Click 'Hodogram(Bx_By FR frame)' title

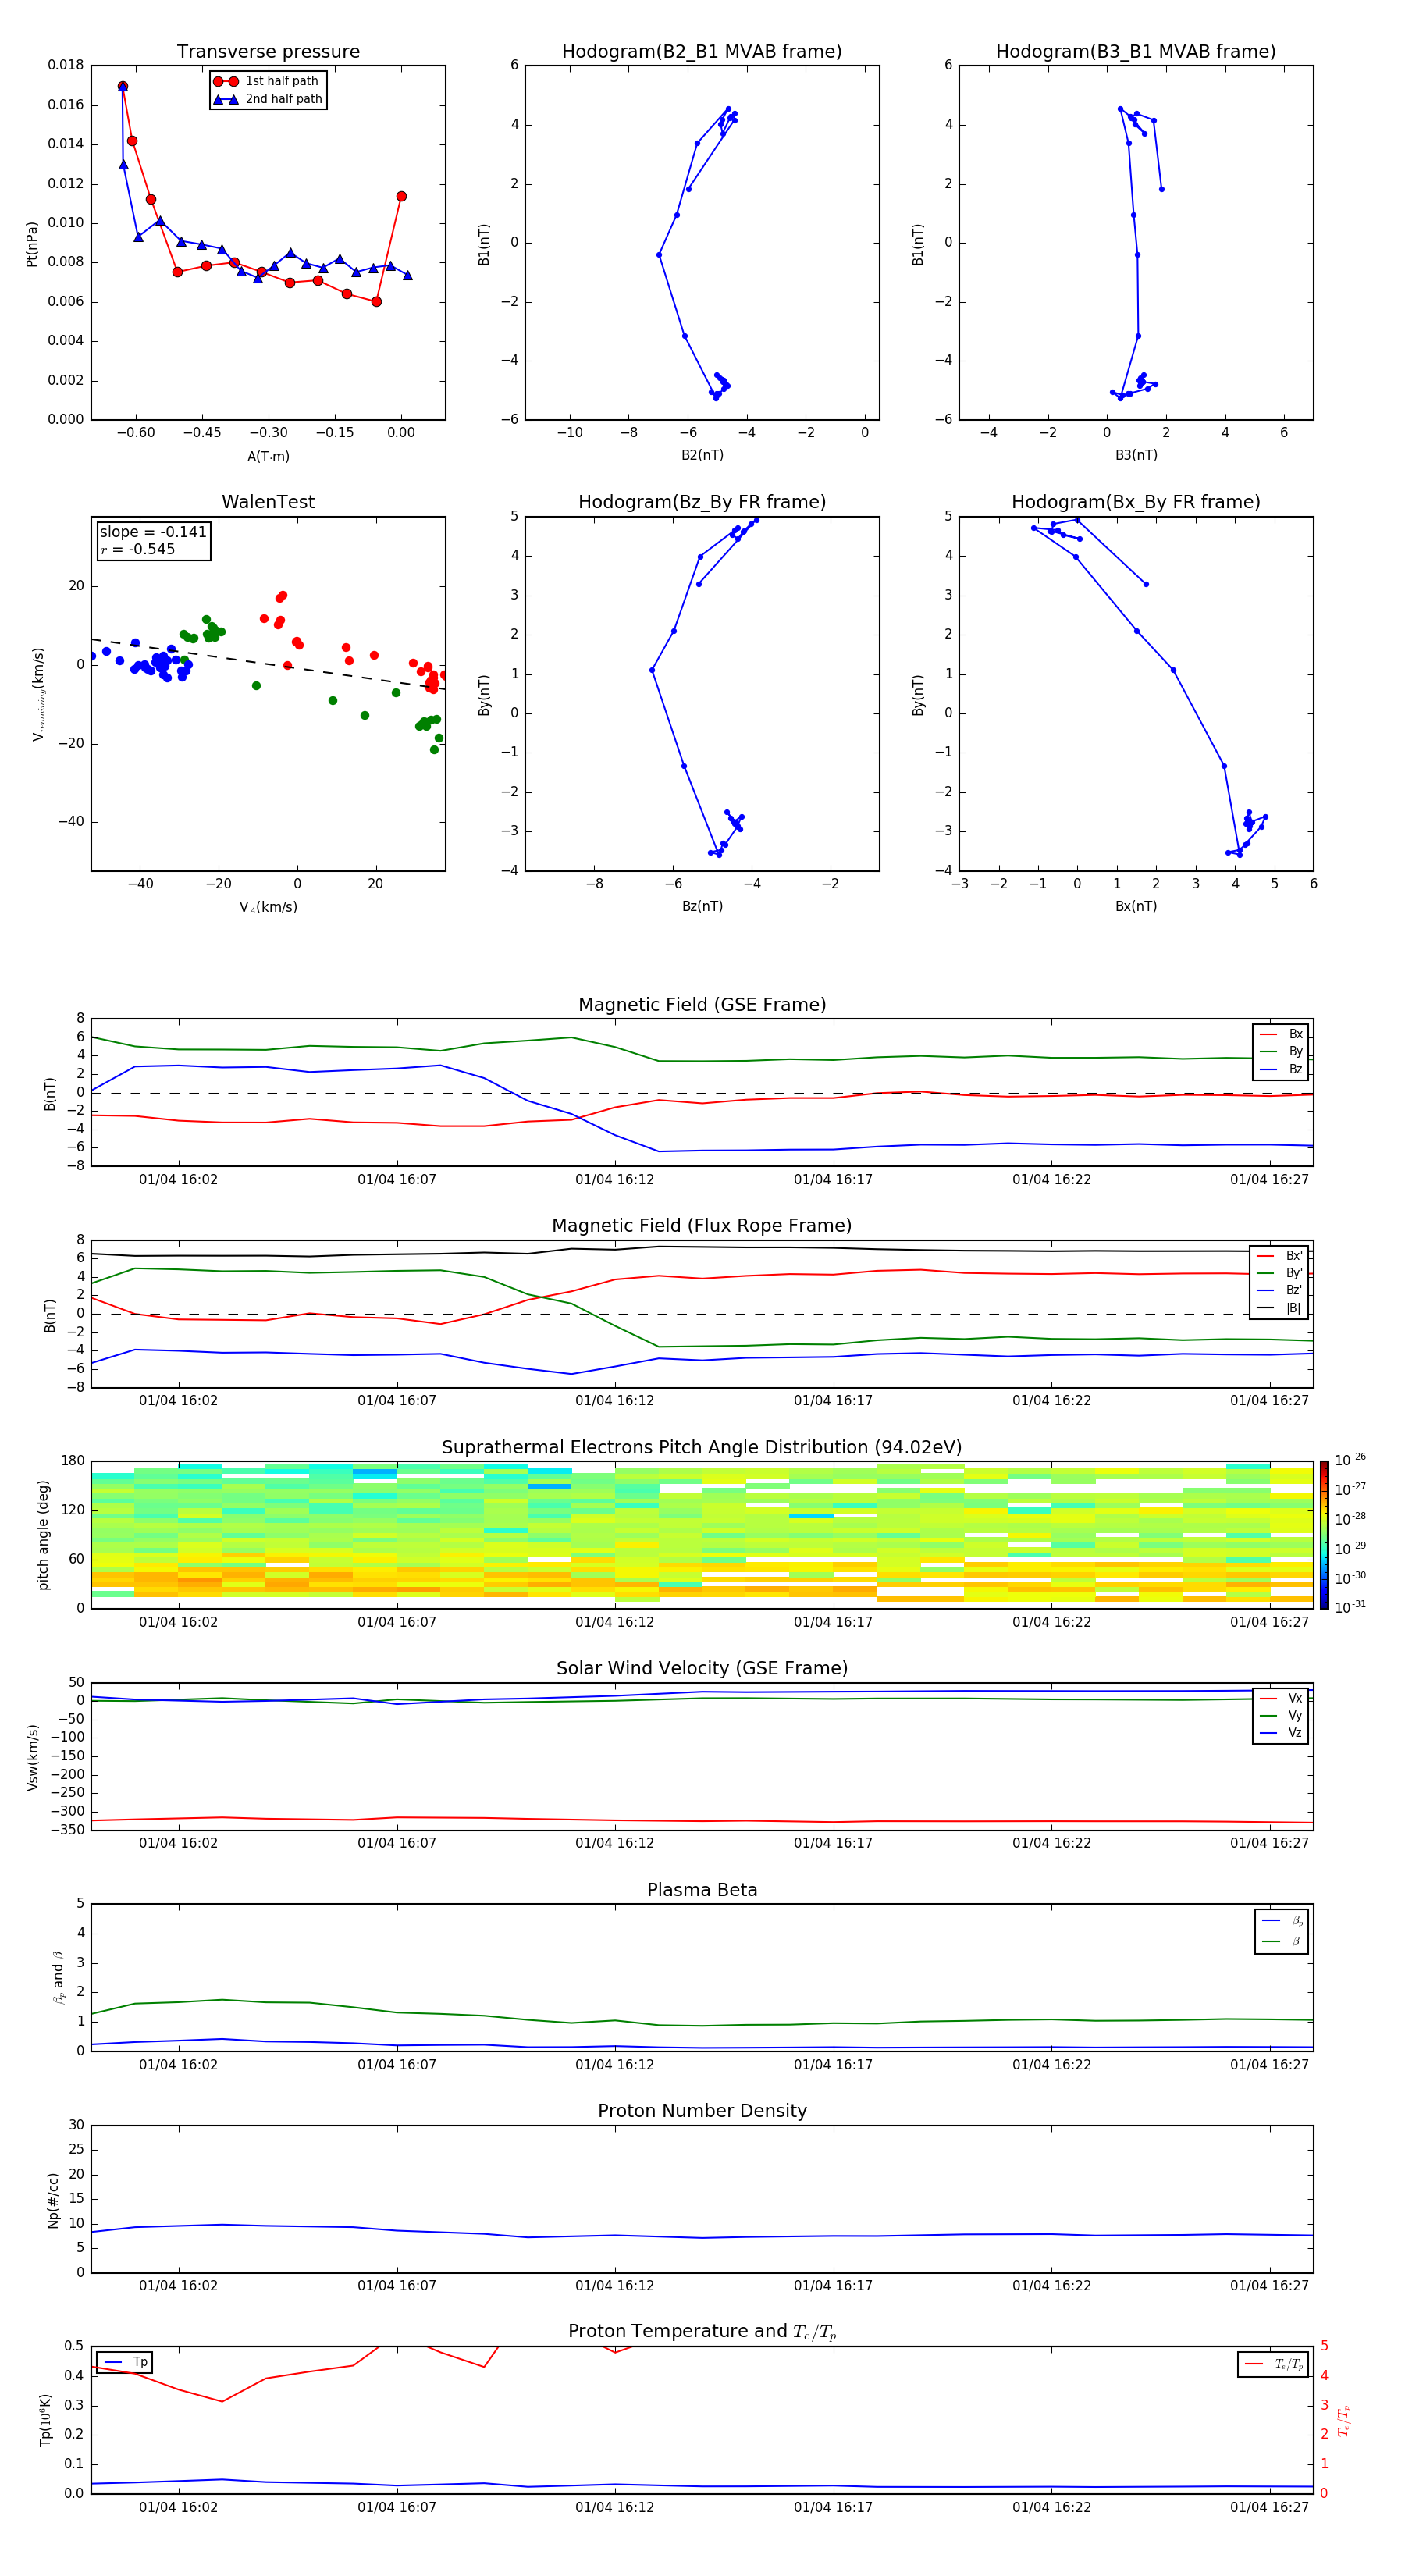[1136, 502]
